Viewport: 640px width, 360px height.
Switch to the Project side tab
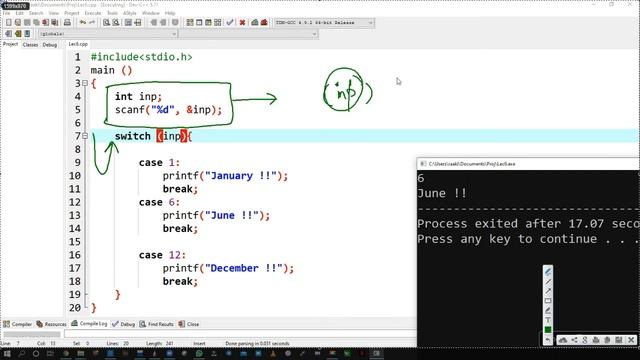point(10,44)
